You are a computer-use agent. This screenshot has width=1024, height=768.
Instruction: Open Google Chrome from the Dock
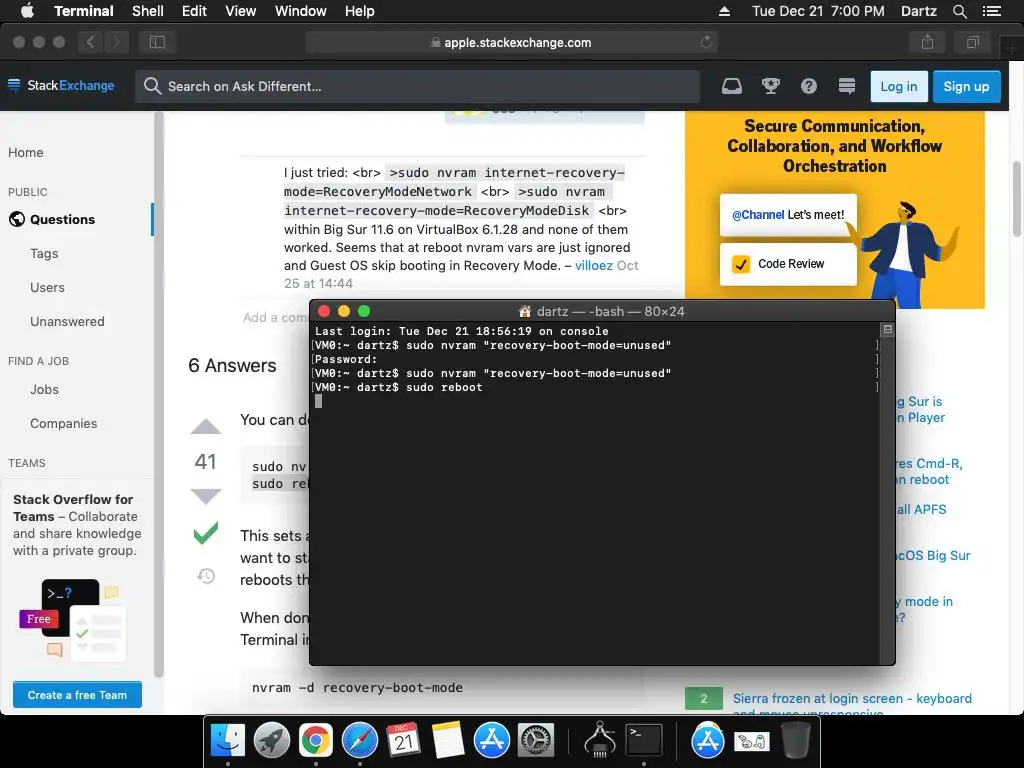click(315, 741)
